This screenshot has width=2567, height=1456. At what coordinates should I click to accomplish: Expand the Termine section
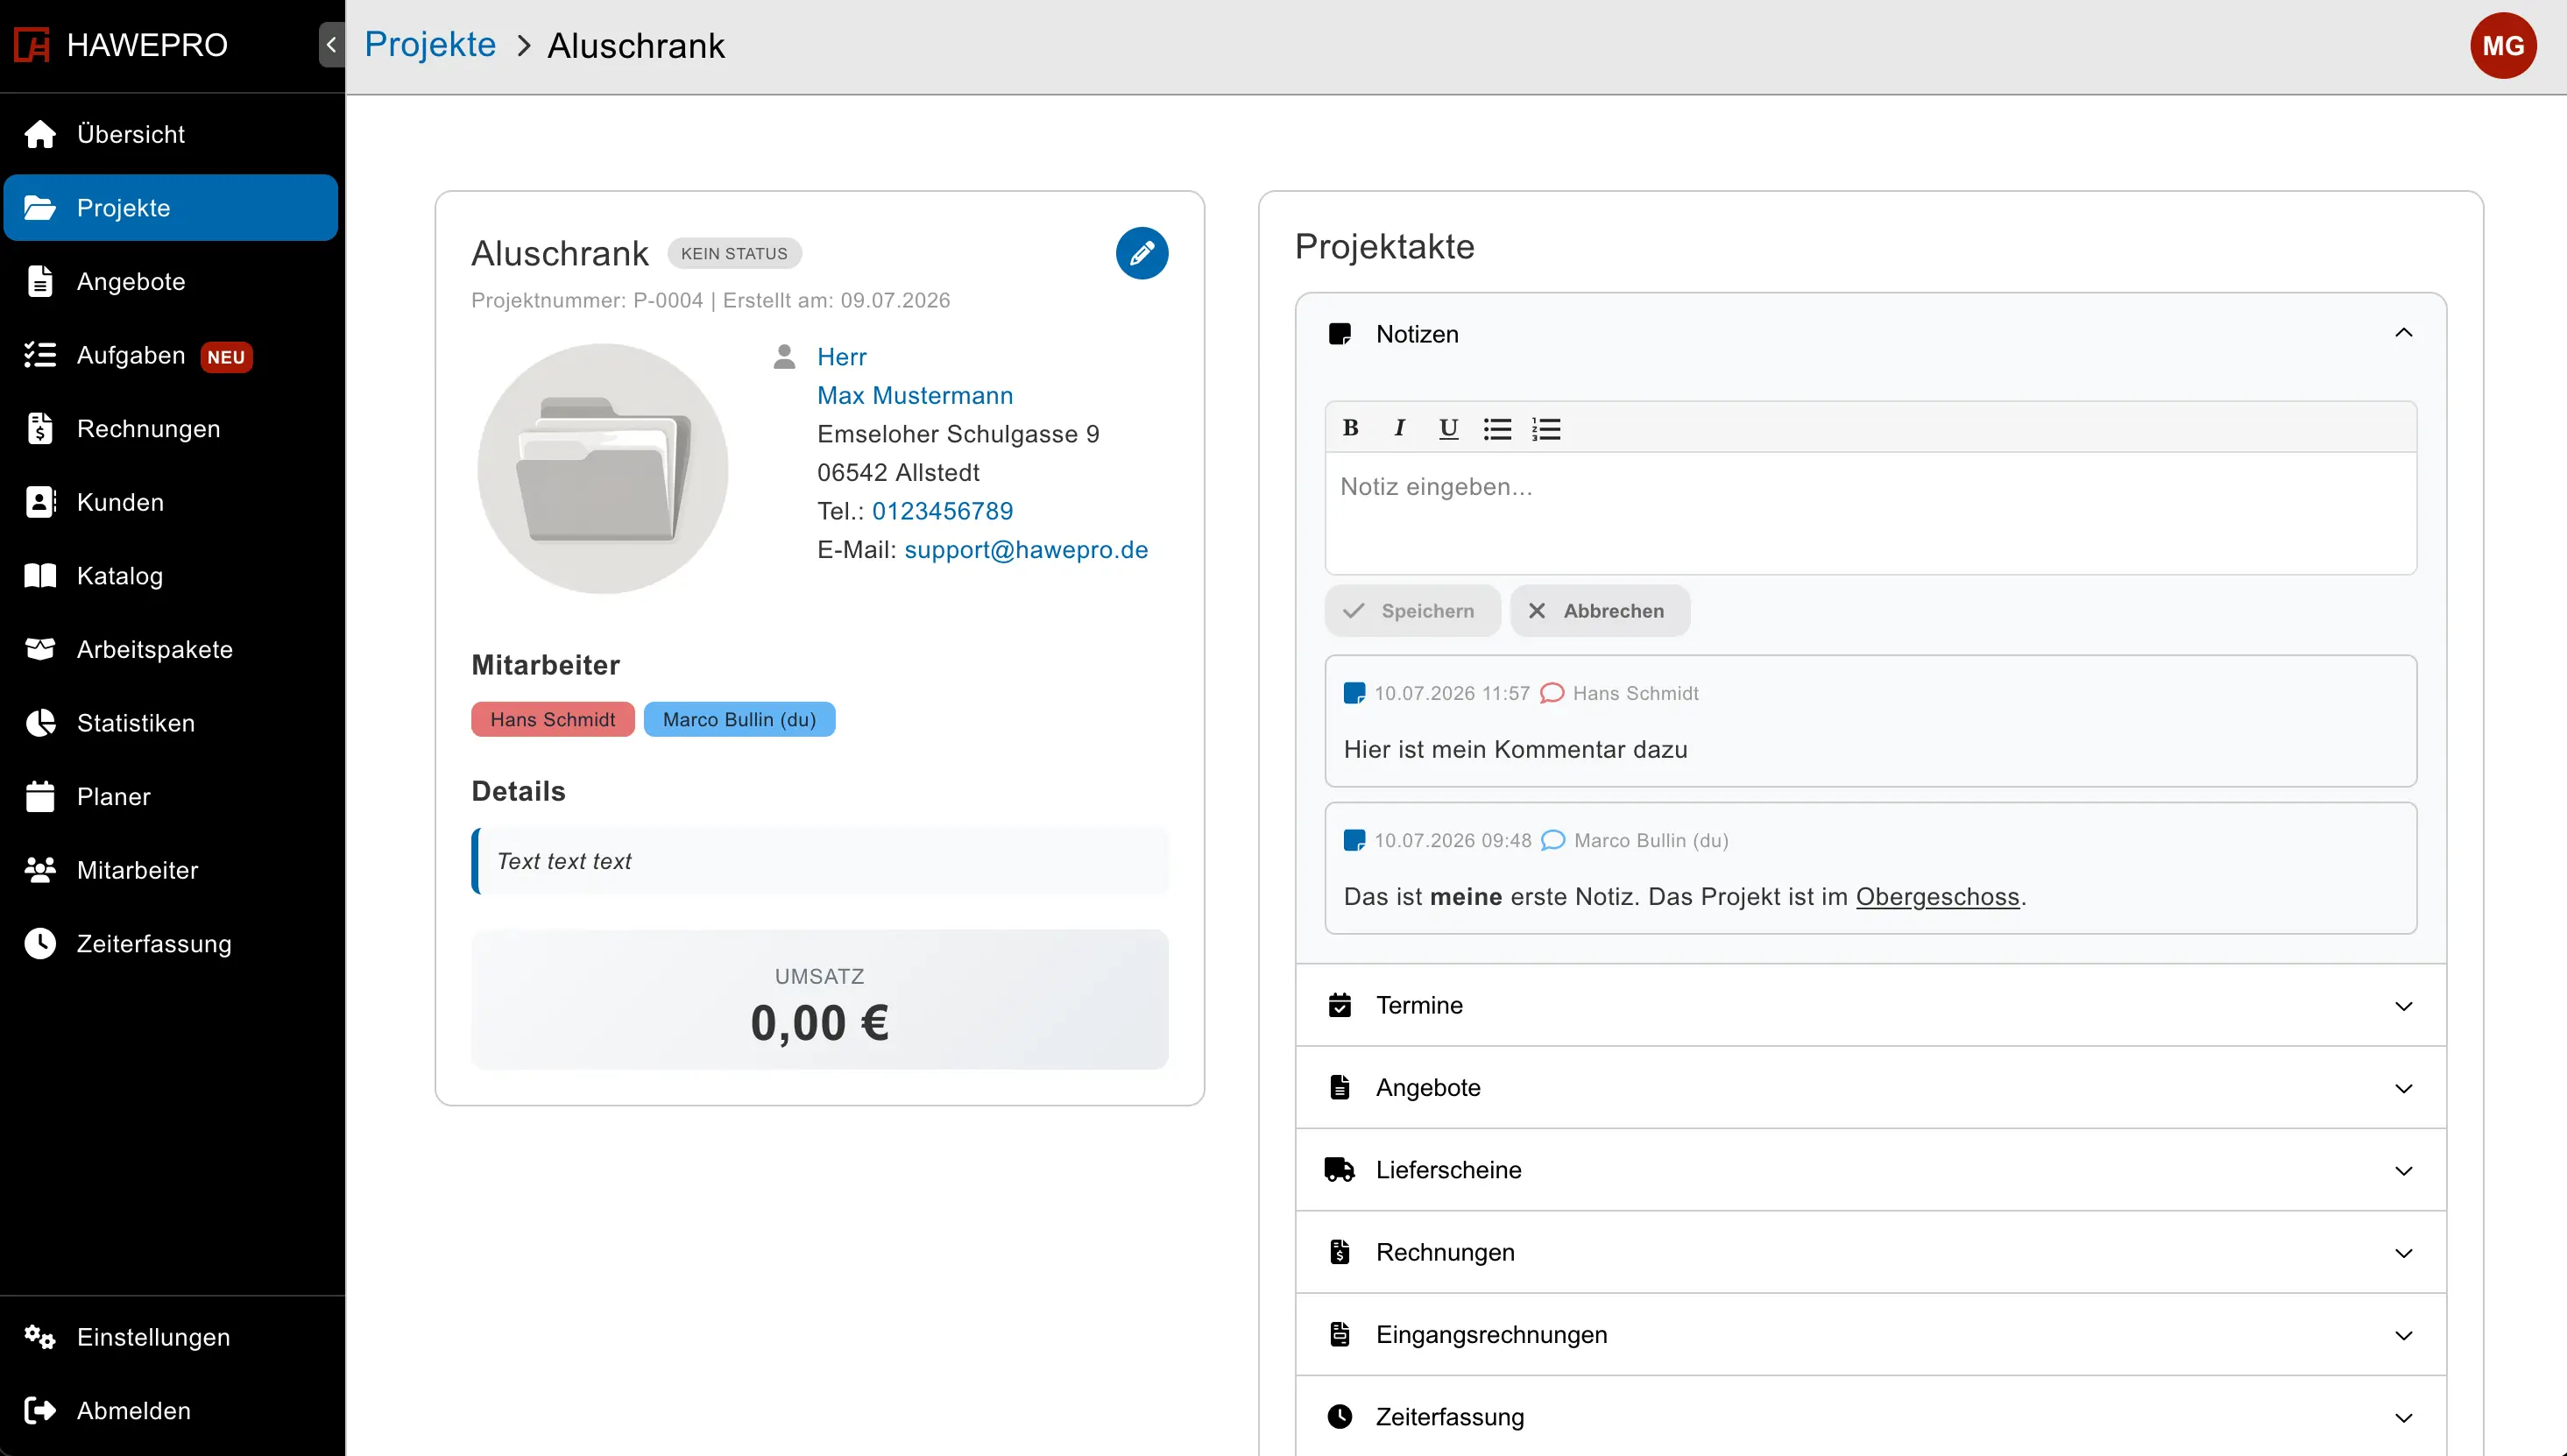[x=1871, y=1005]
